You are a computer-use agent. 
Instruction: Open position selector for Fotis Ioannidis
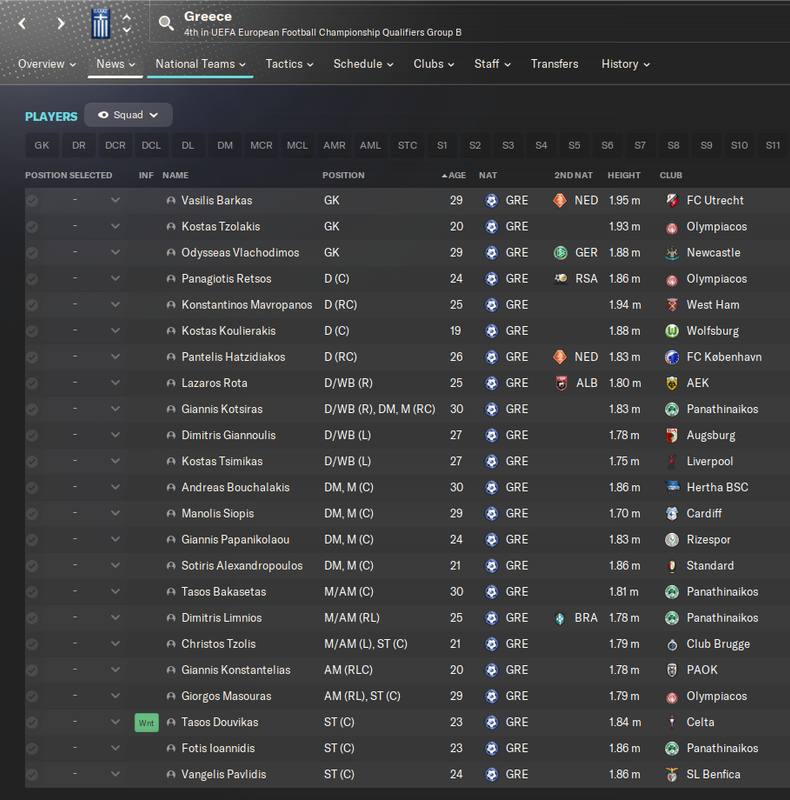(115, 747)
